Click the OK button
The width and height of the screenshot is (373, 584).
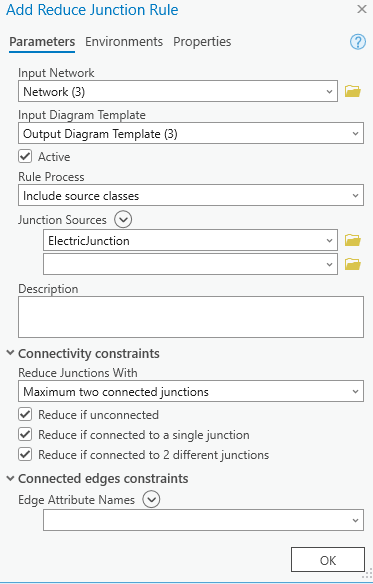[x=328, y=559]
